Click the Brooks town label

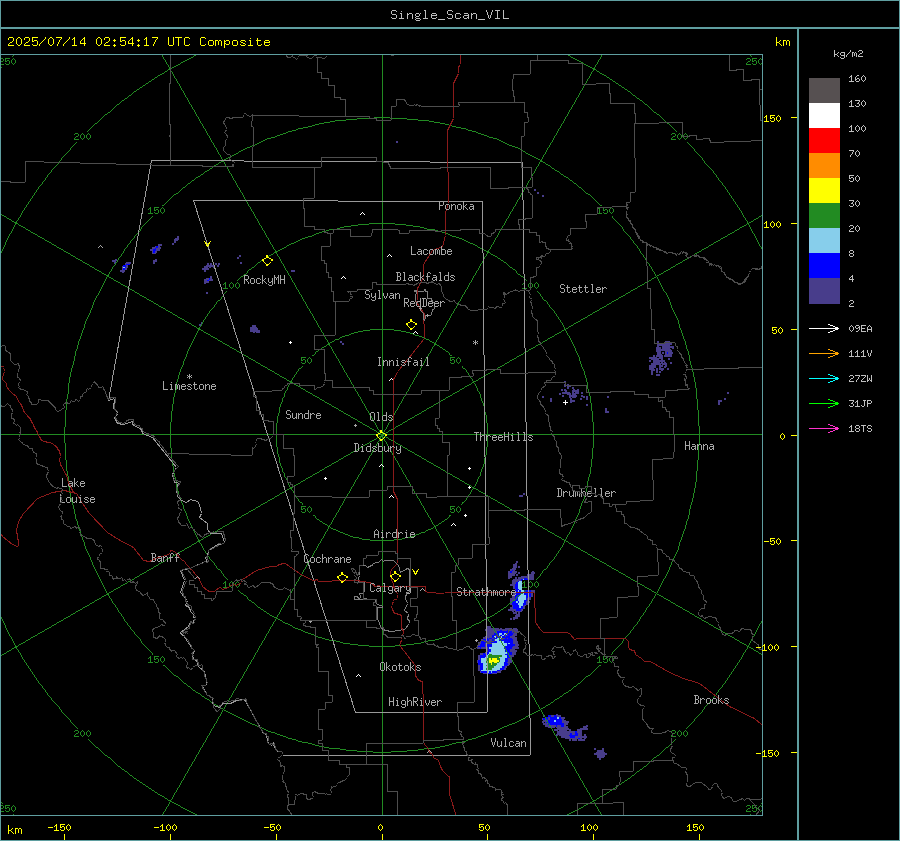pos(711,700)
